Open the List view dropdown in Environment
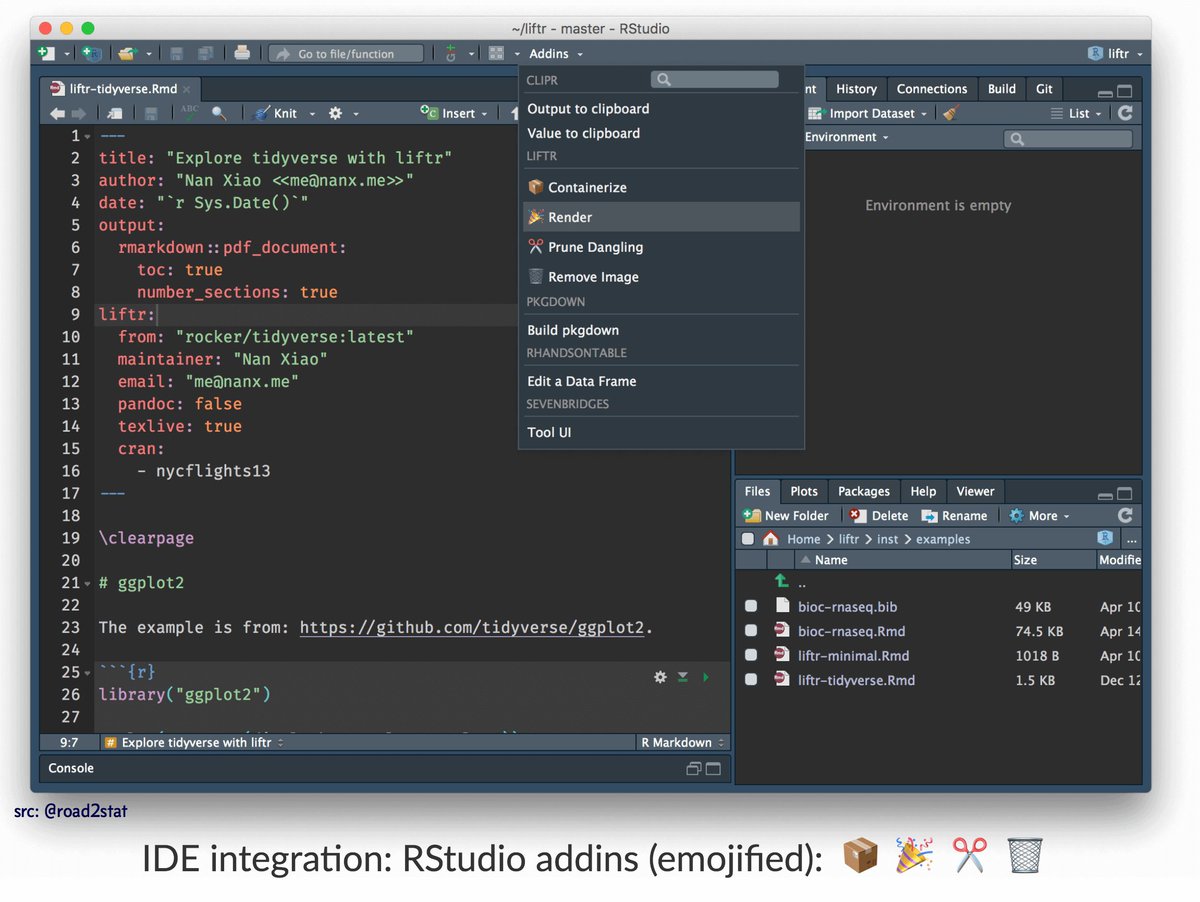The width and height of the screenshot is (1200, 902). click(x=1078, y=113)
